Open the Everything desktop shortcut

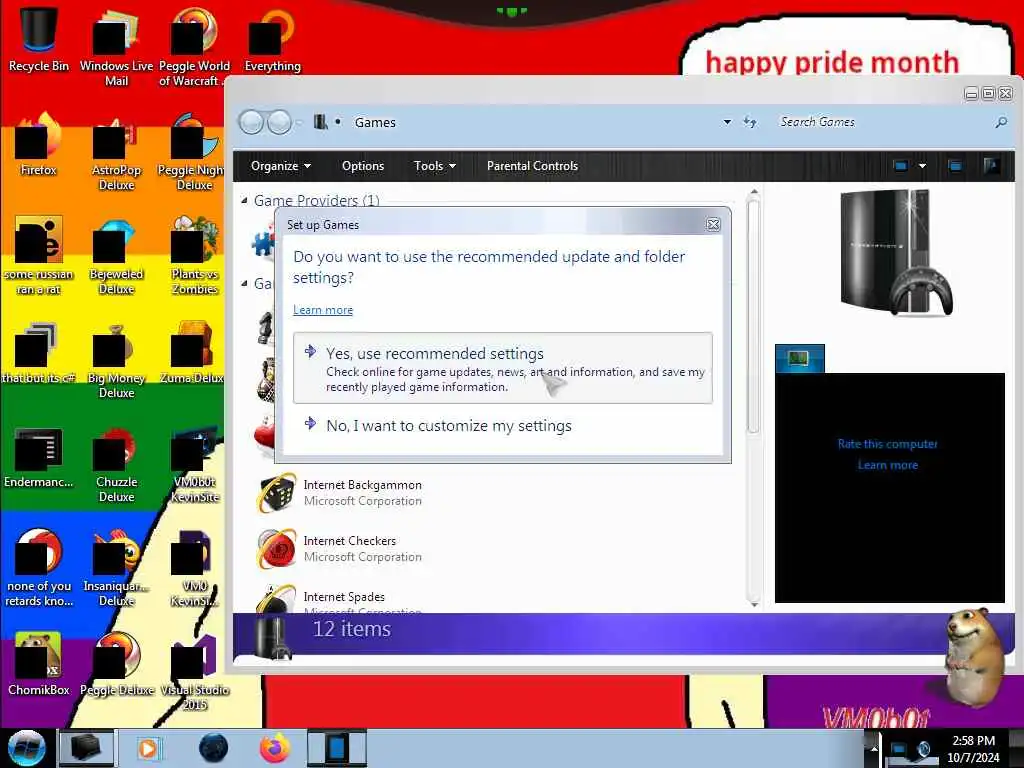272,39
